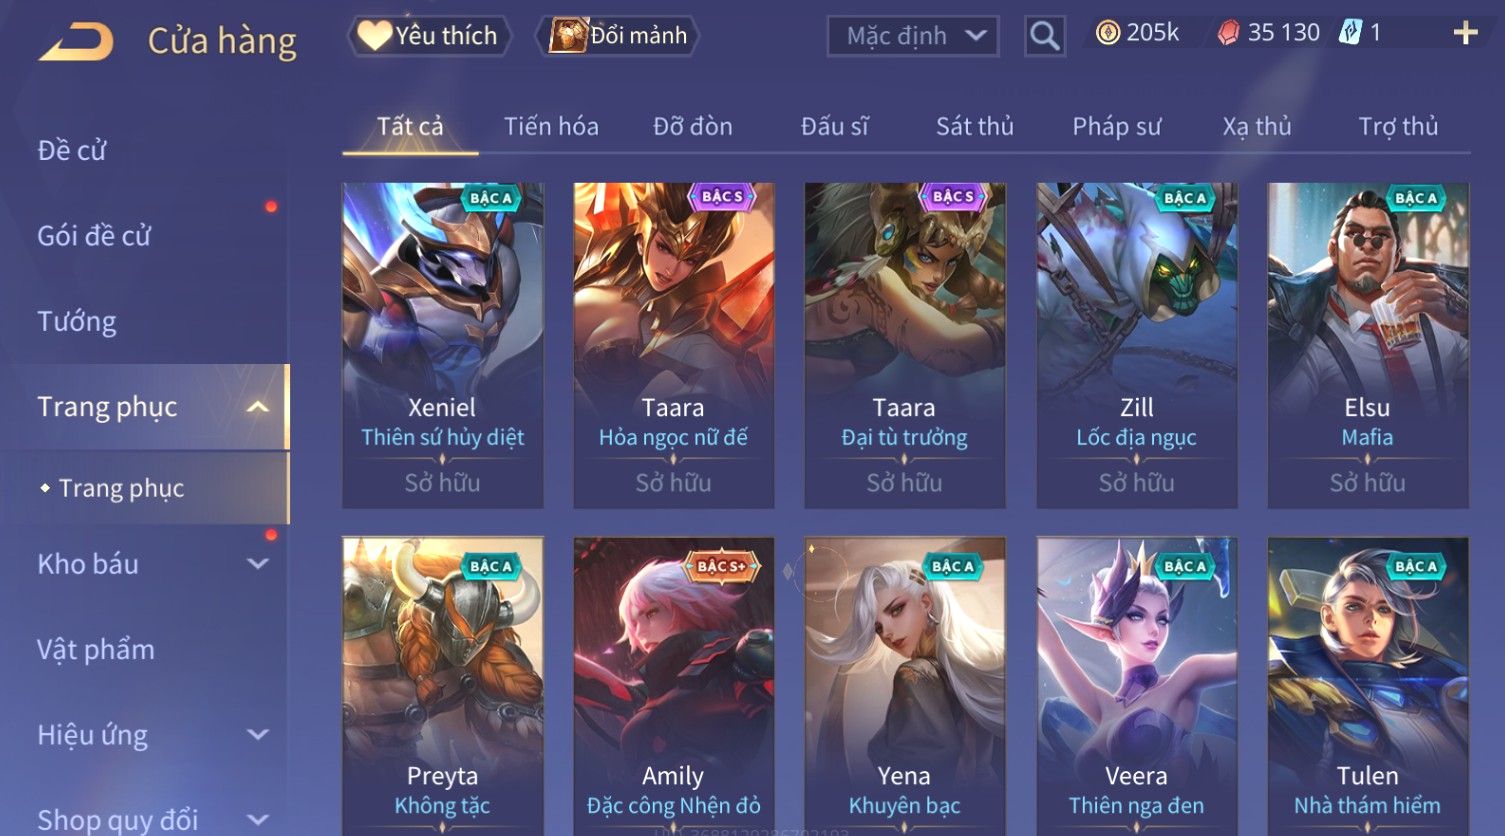The image size is (1505, 836).
Task: Click the gold coin icon showing 205k
Action: (1107, 33)
